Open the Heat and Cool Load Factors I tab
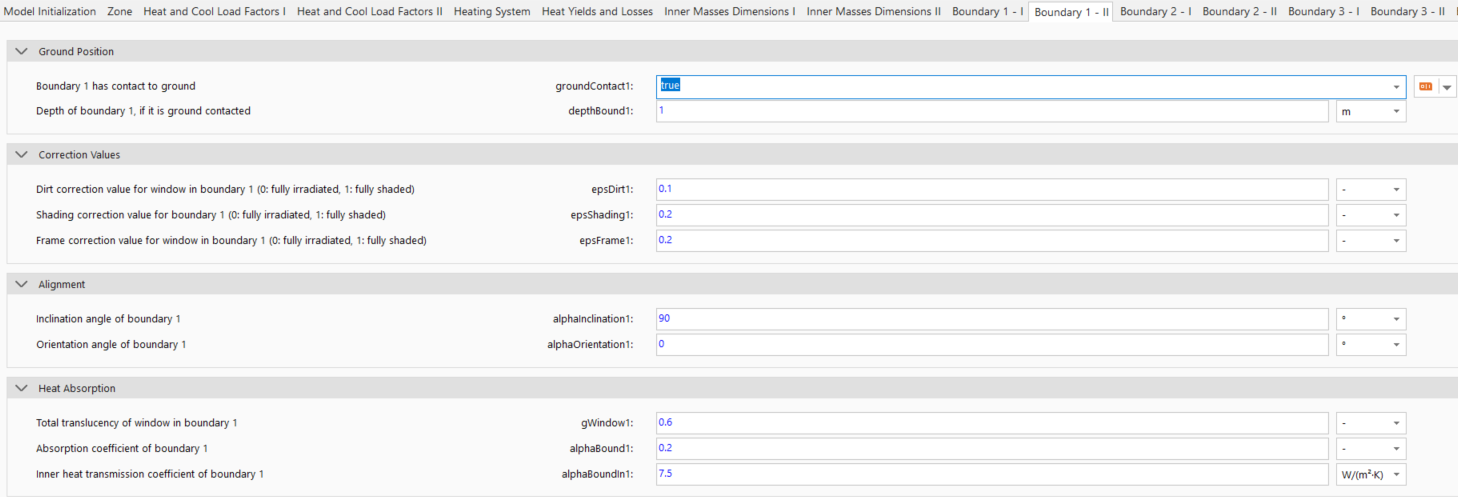1458x497 pixels. [x=214, y=12]
